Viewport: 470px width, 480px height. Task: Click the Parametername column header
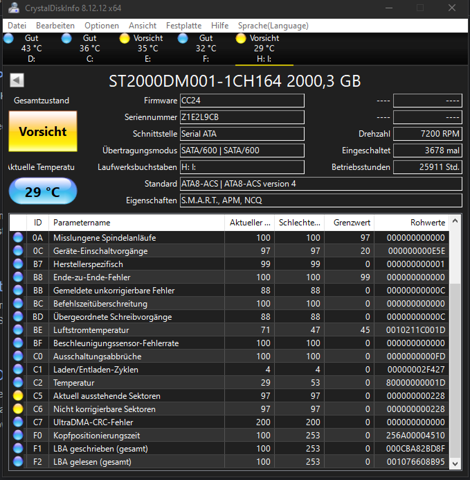137,223
